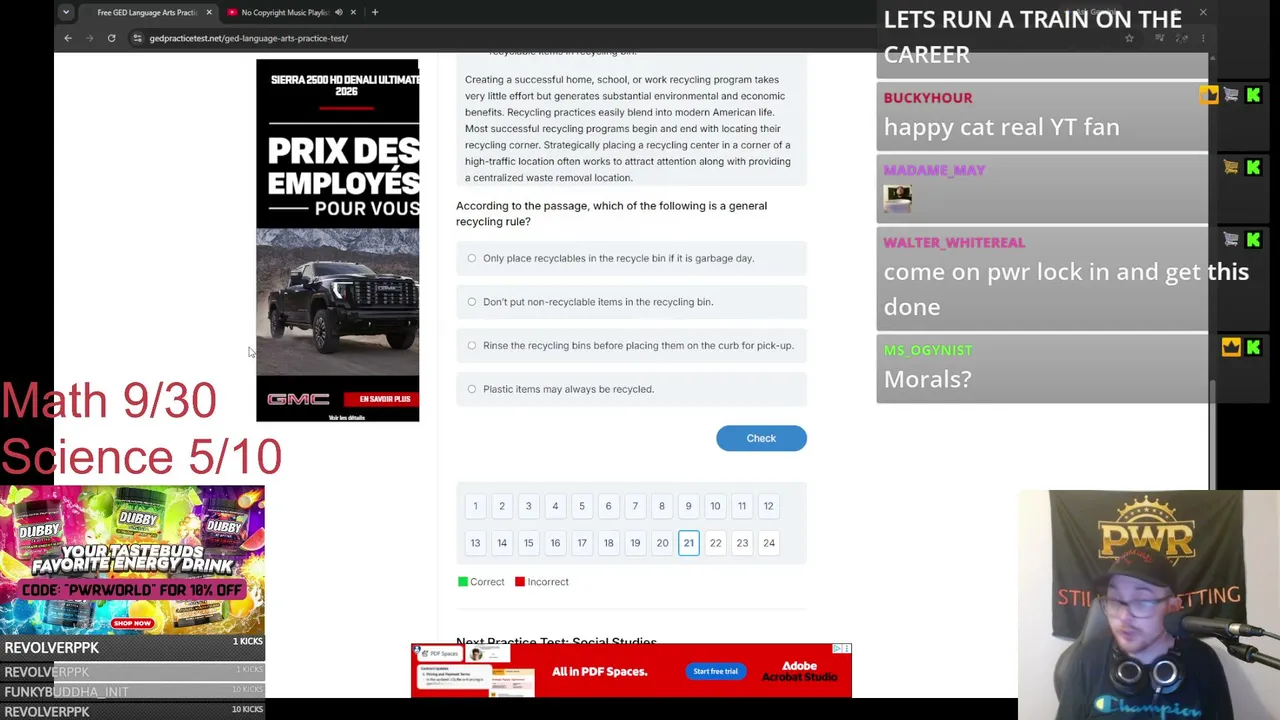Jump to question 8
Image resolution: width=1280 pixels, height=720 pixels.
[661, 506]
